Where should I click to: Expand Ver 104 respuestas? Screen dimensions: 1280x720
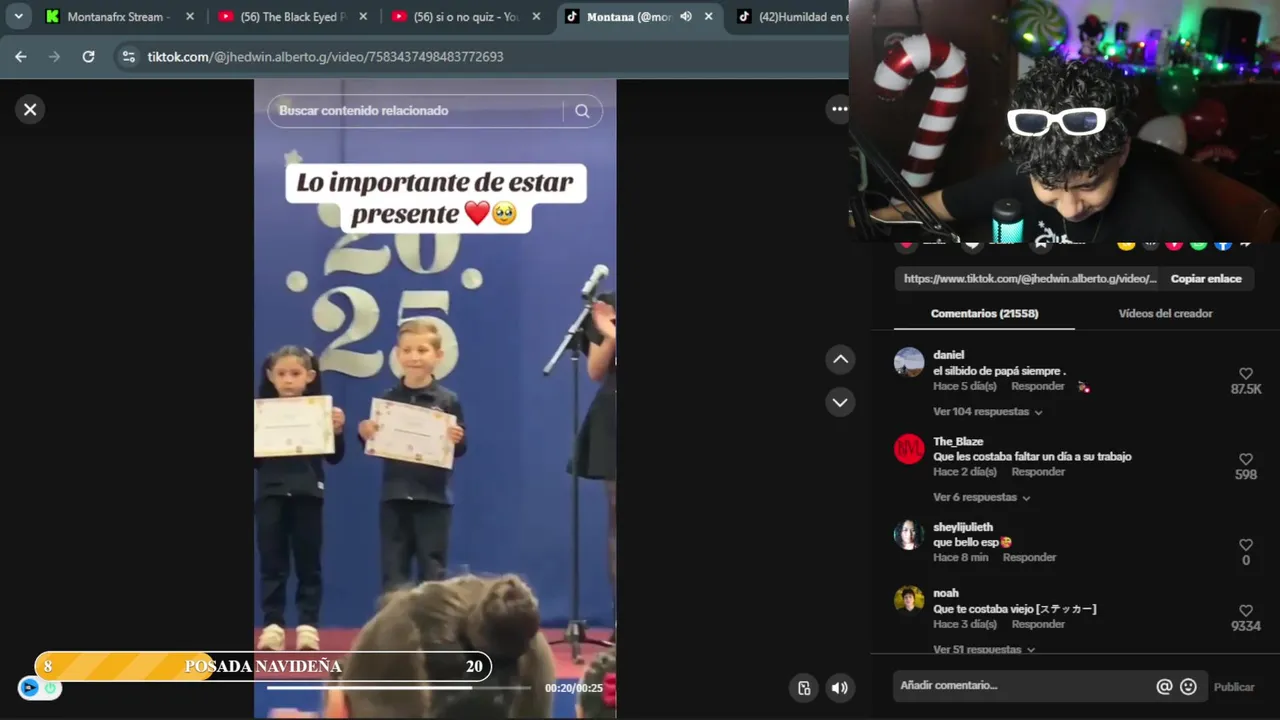pos(988,412)
